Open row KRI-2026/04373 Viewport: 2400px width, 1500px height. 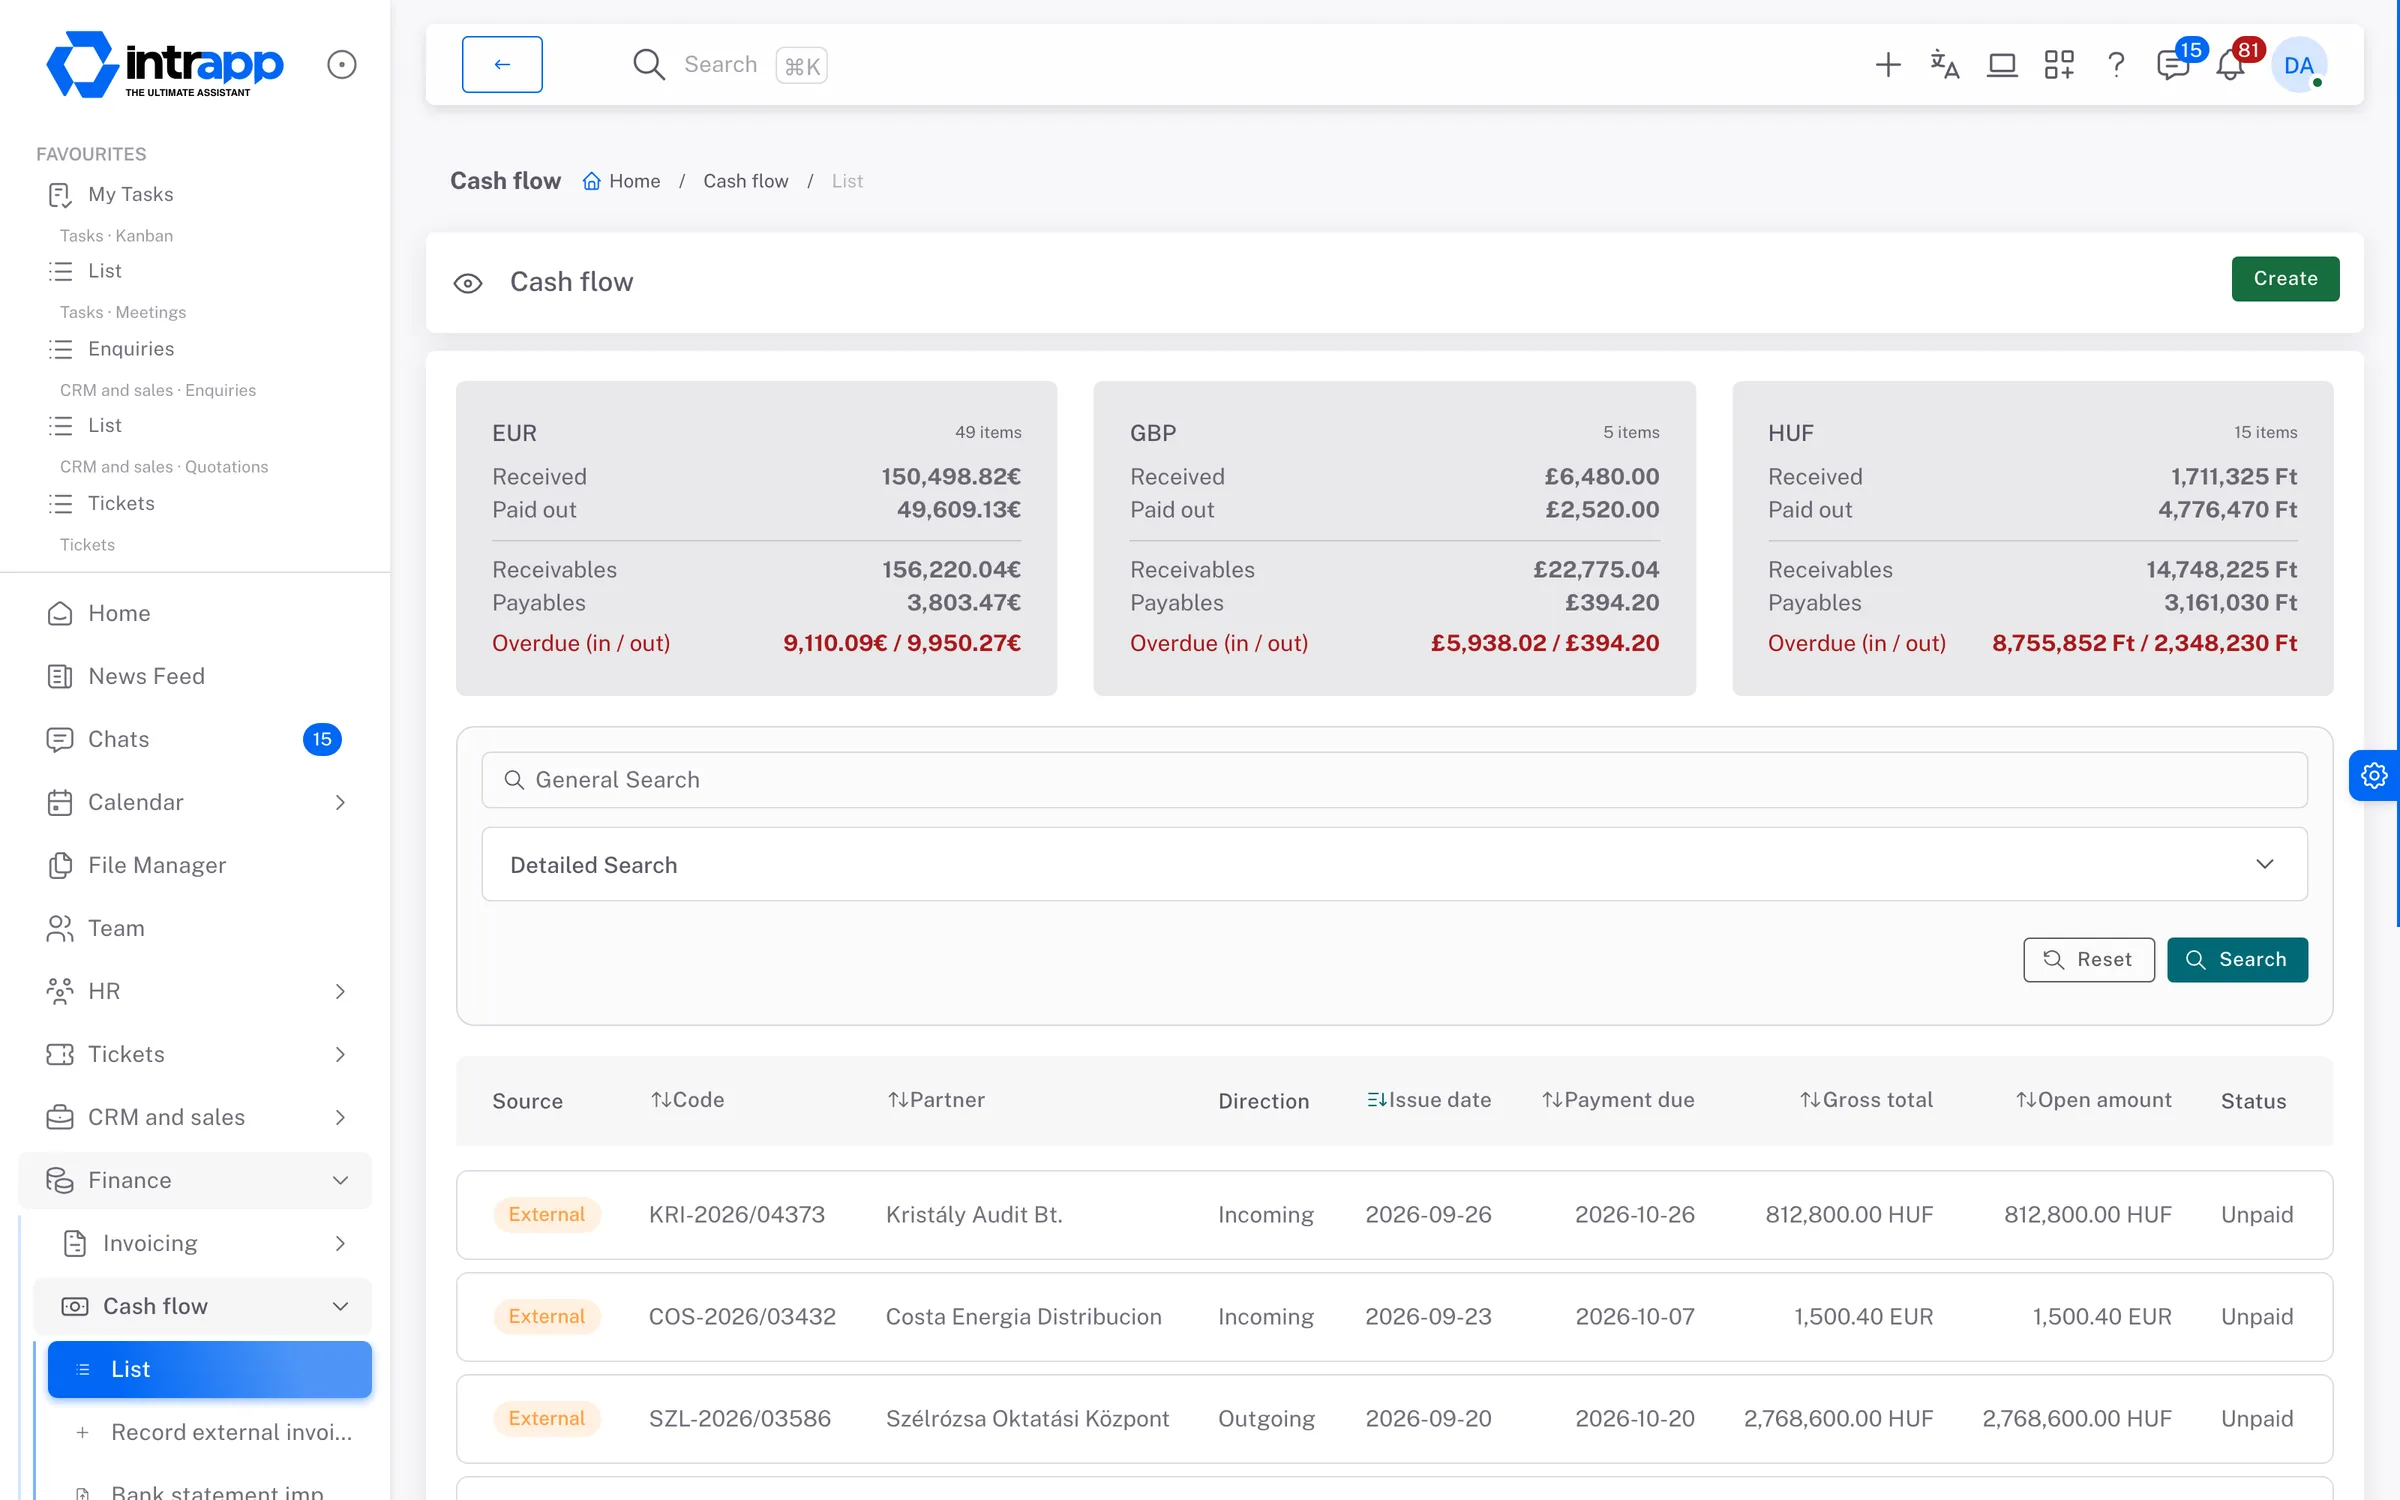1394,1215
